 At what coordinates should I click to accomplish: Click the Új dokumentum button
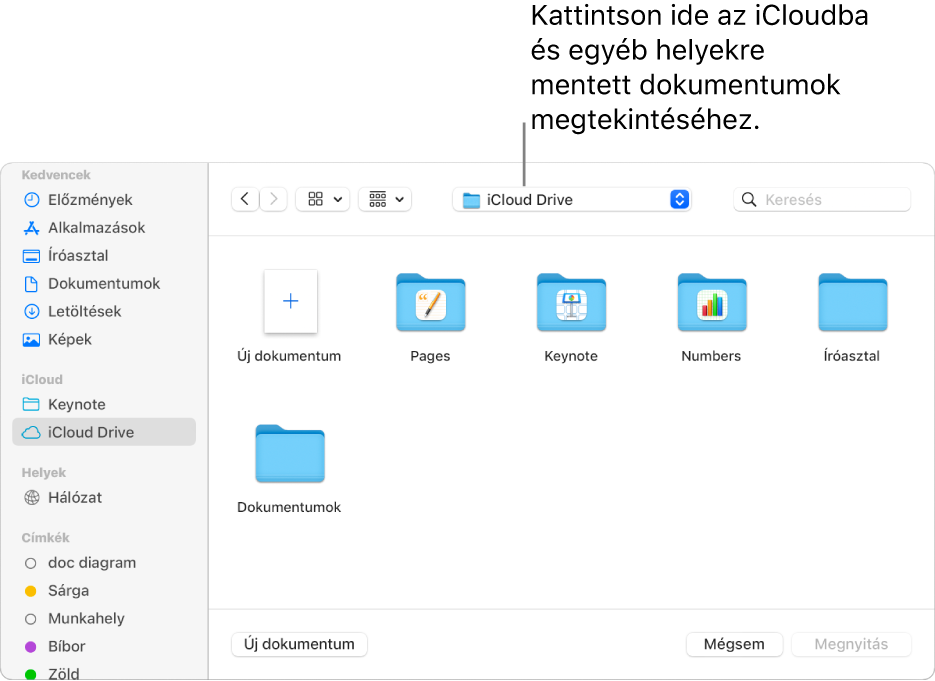click(299, 644)
